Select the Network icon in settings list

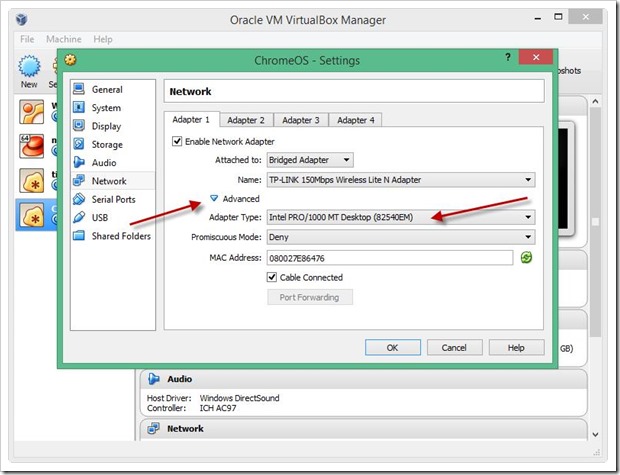79,181
